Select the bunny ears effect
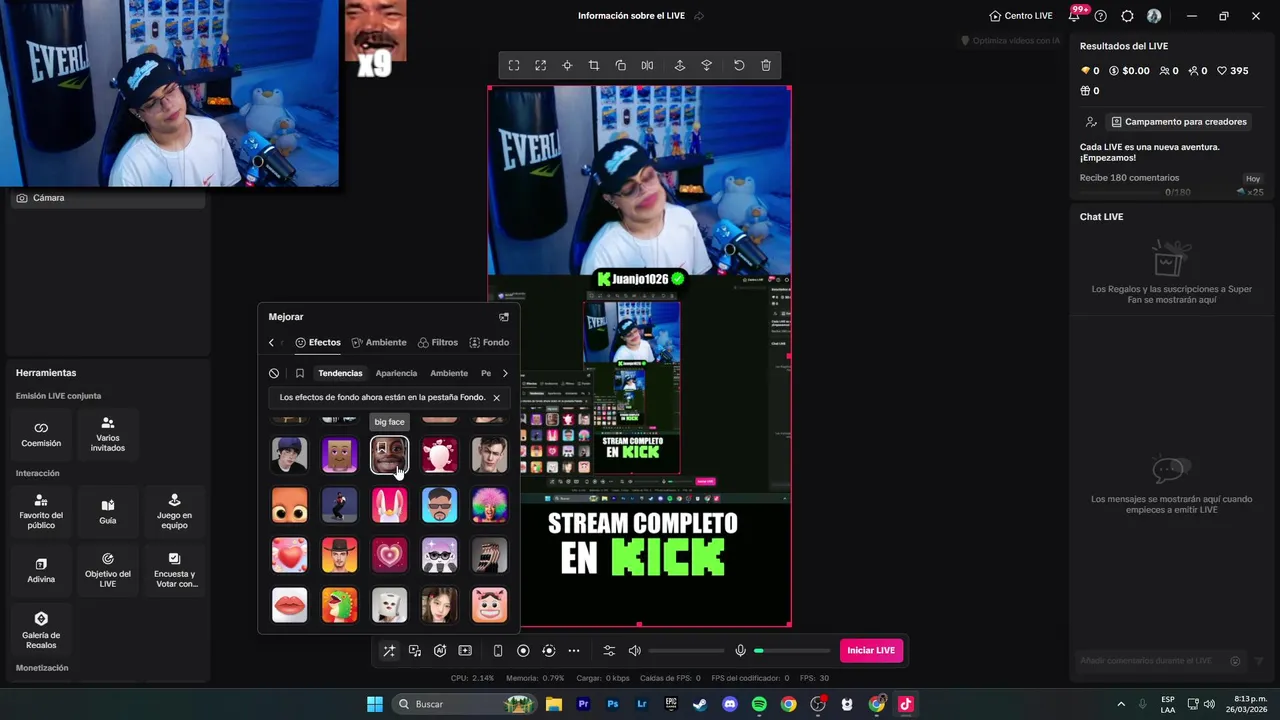Viewport: 1280px width, 720px height. pyautogui.click(x=389, y=505)
